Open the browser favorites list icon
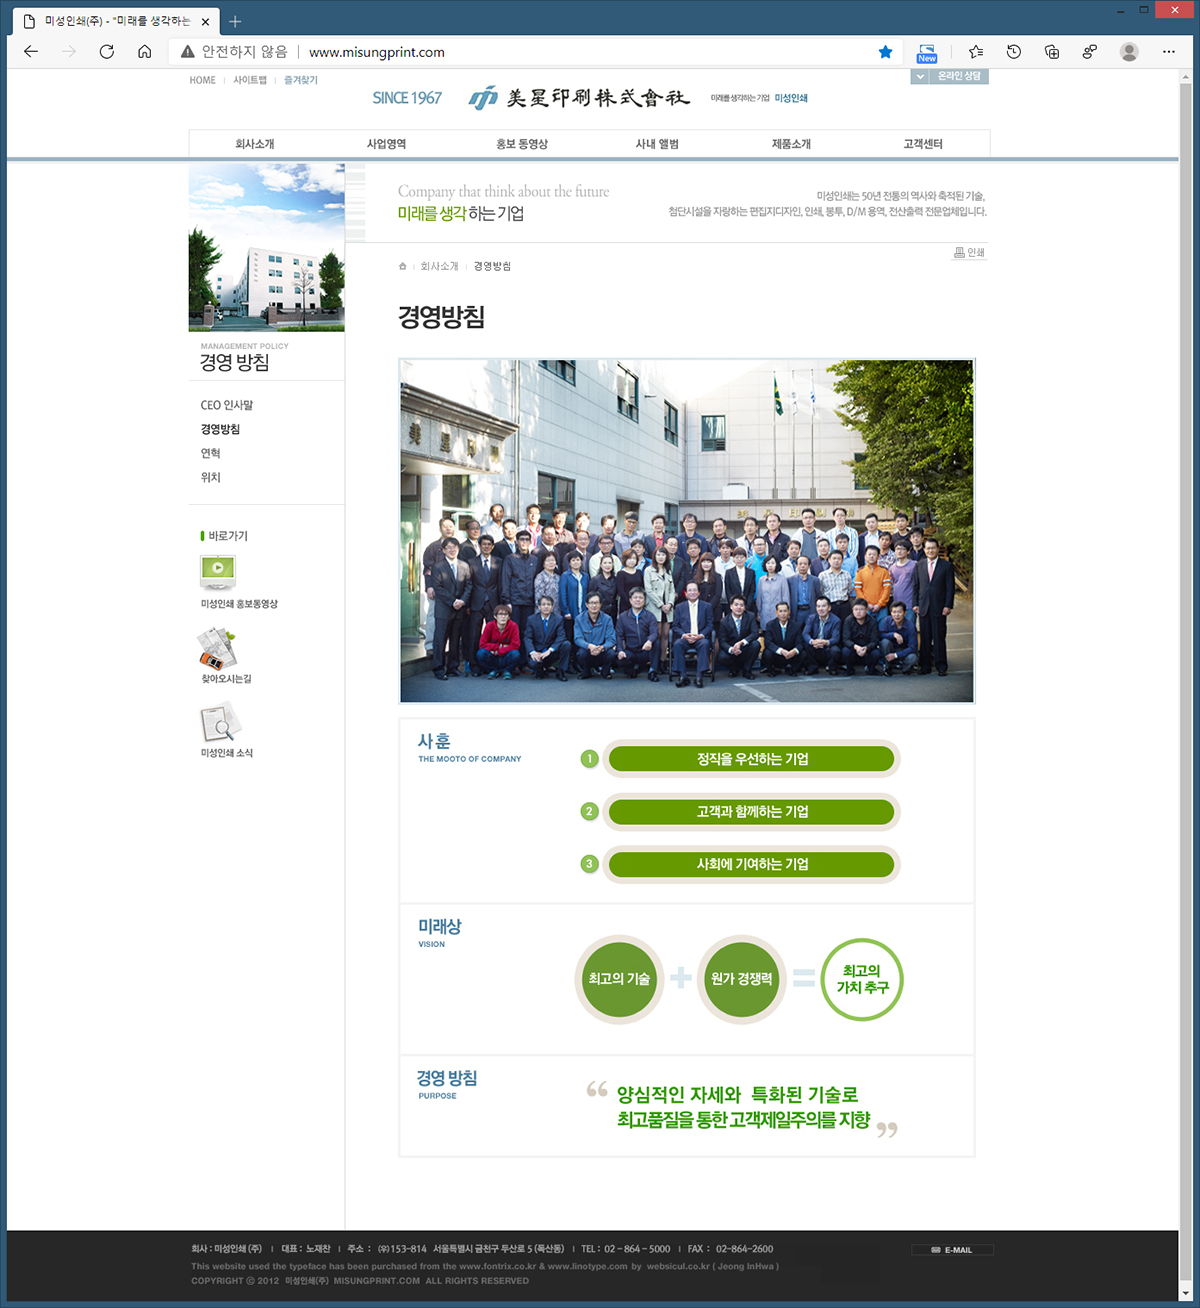Image resolution: width=1200 pixels, height=1308 pixels. click(x=976, y=52)
